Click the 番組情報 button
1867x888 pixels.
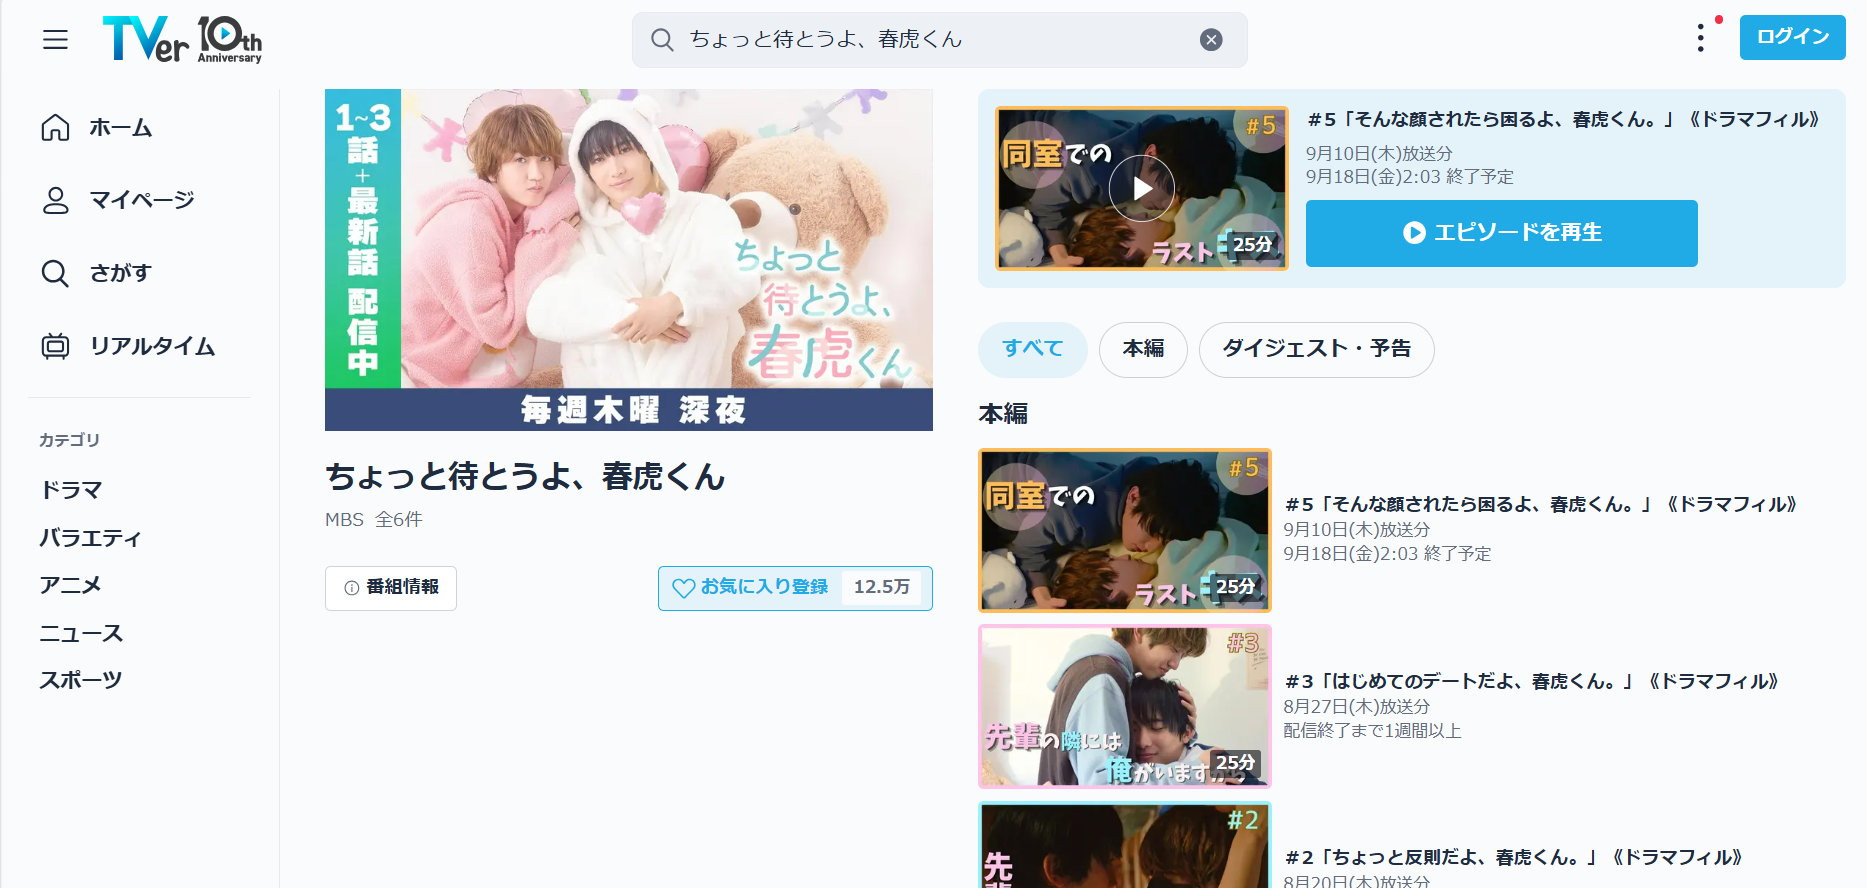coord(391,588)
